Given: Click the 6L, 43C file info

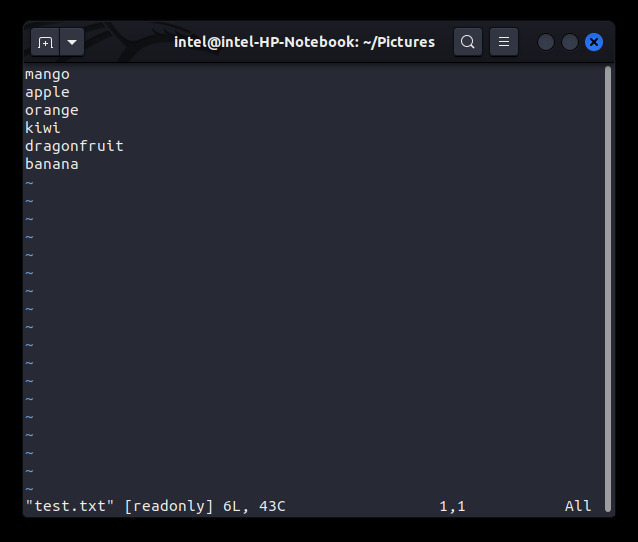Looking at the screenshot, I should pos(254,506).
